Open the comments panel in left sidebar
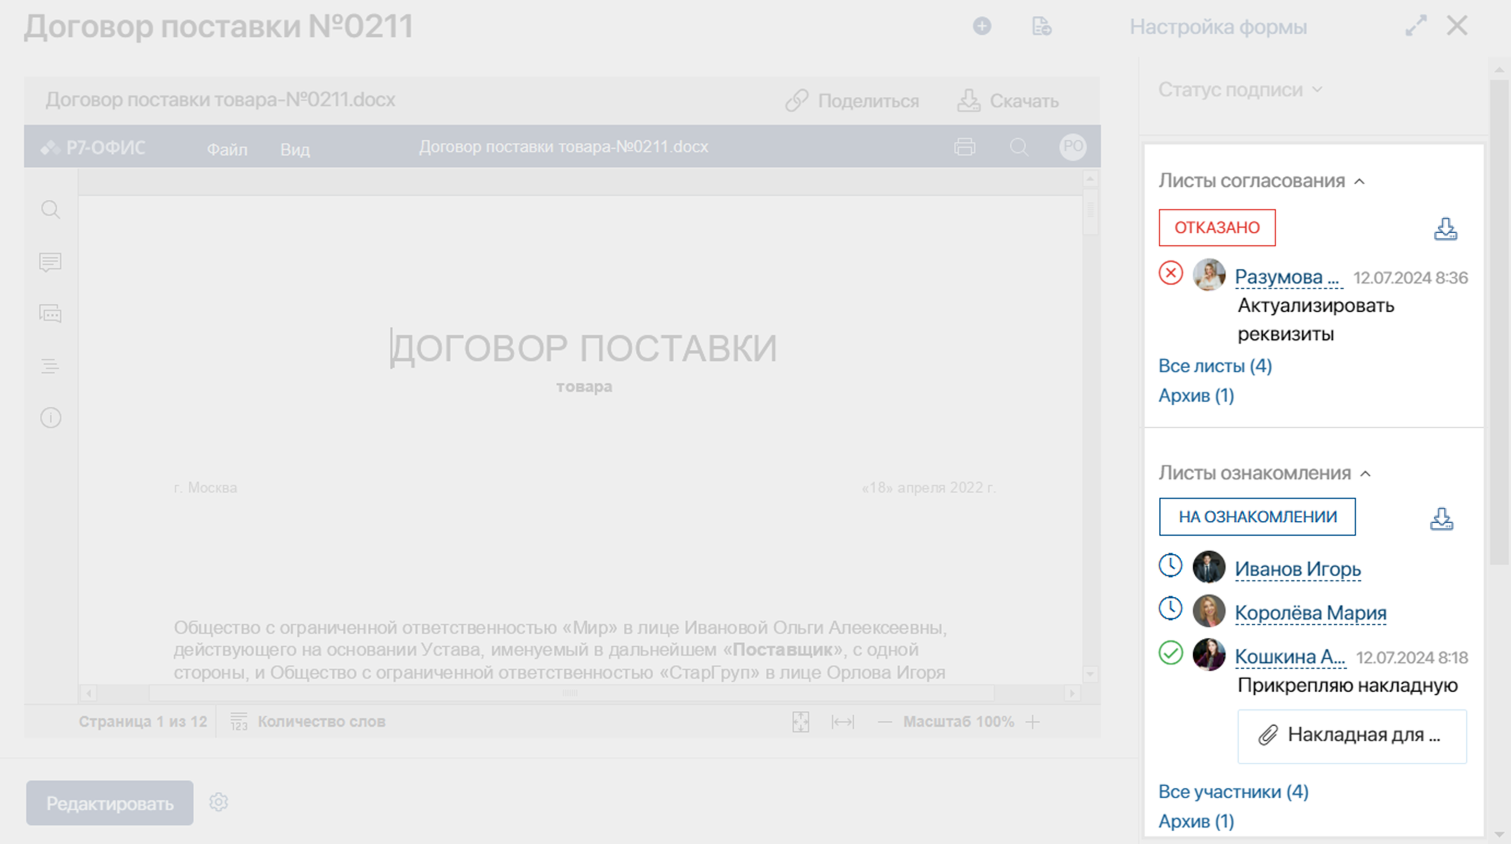This screenshot has height=844, width=1511. [50, 262]
